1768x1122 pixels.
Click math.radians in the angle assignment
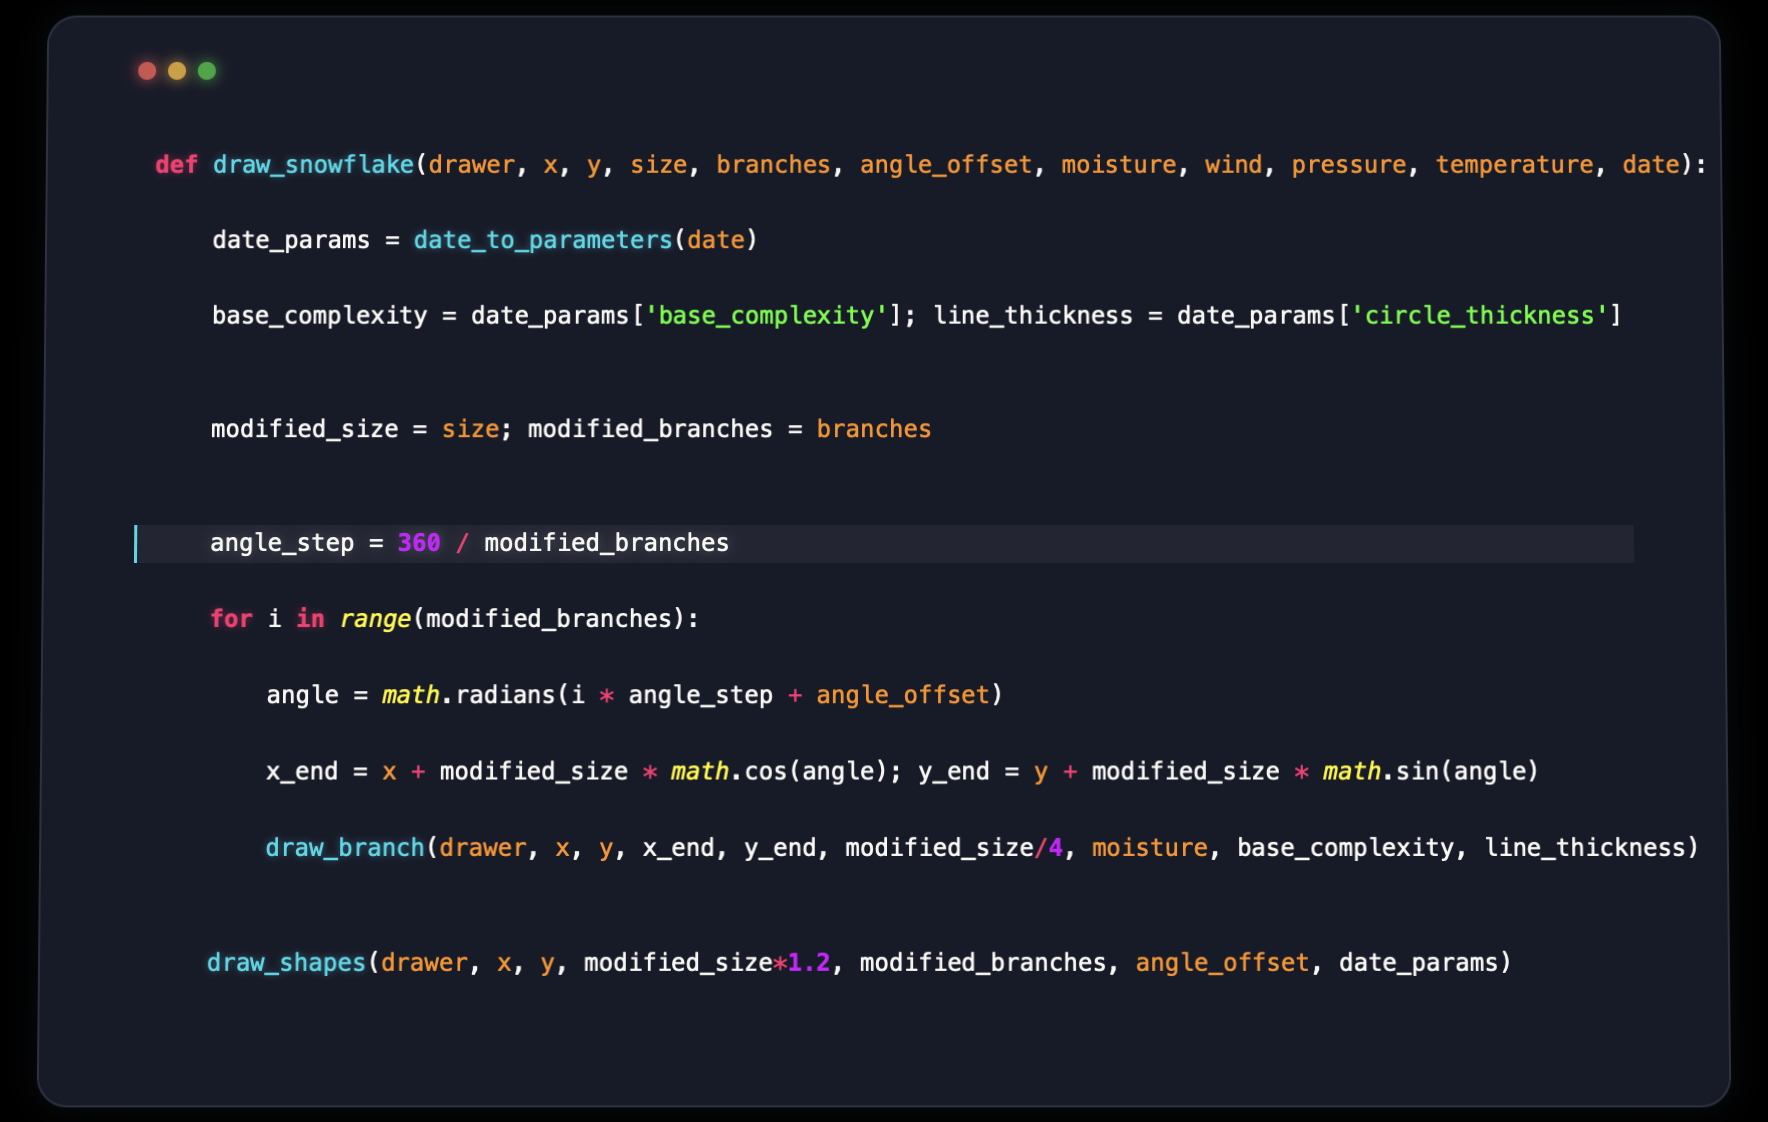469,695
